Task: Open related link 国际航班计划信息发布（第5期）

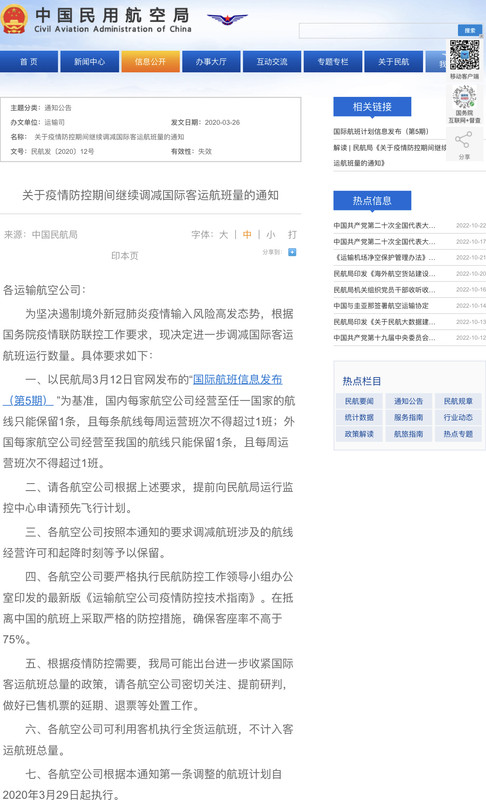Action: (381, 132)
